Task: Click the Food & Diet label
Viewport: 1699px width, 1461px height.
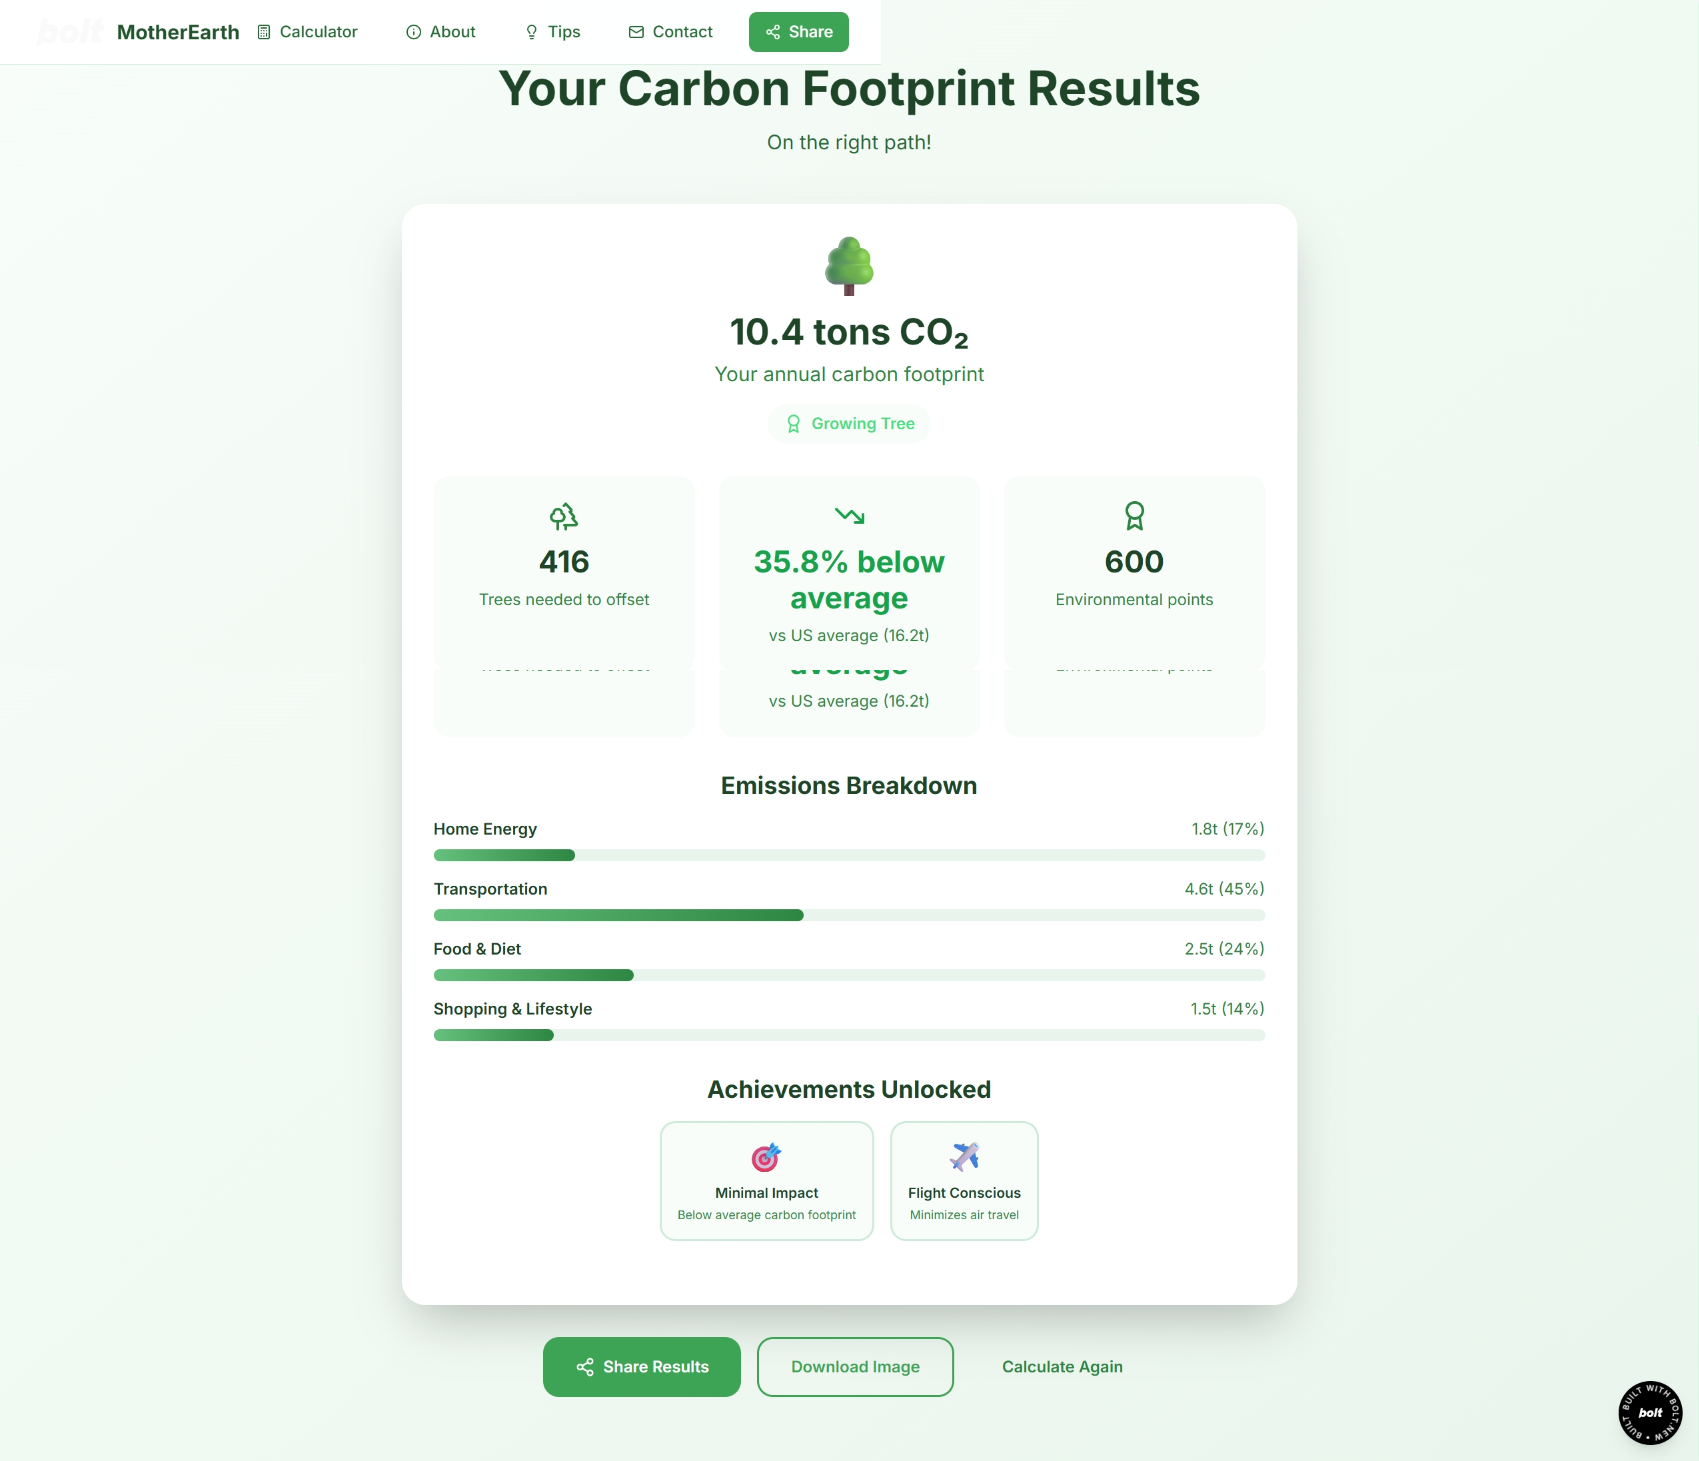Action: [x=477, y=949]
